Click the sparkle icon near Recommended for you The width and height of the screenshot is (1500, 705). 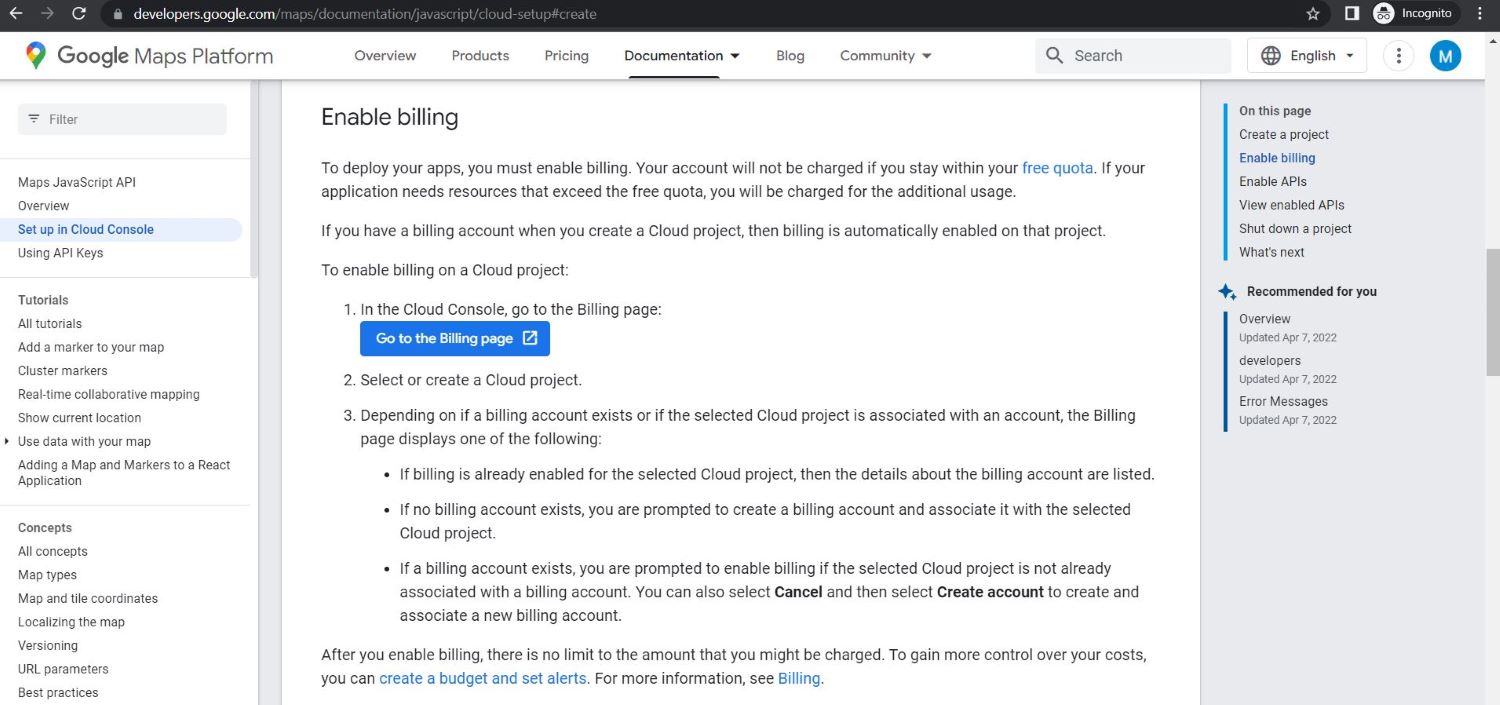(1227, 292)
